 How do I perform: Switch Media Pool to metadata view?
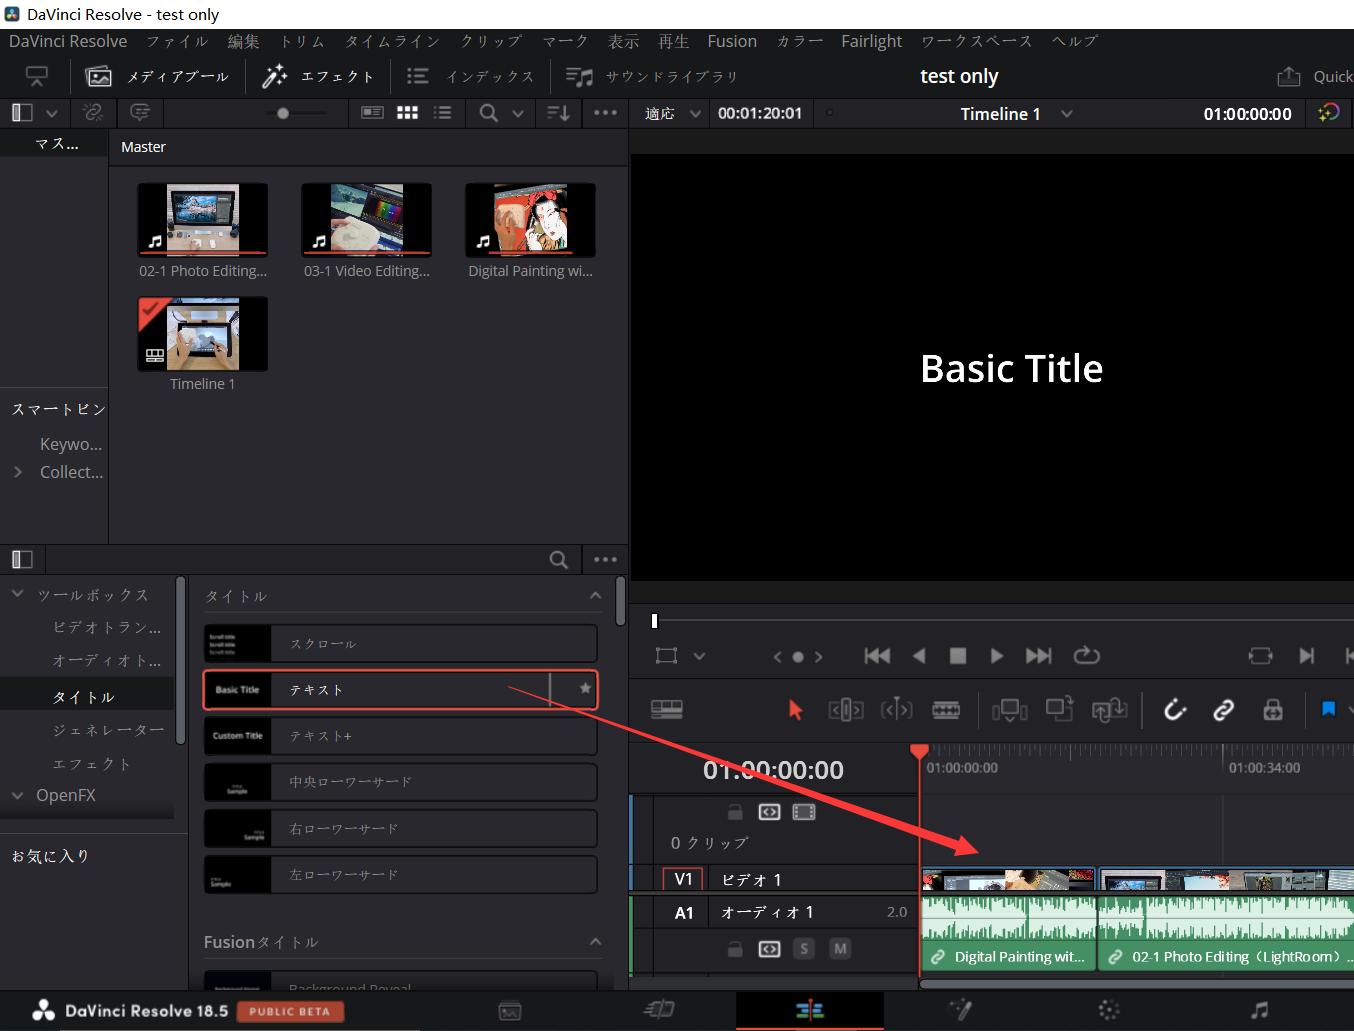[x=372, y=113]
